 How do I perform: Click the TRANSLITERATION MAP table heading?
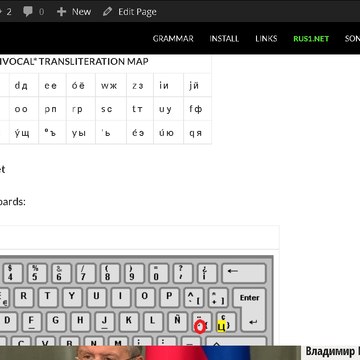(x=74, y=61)
